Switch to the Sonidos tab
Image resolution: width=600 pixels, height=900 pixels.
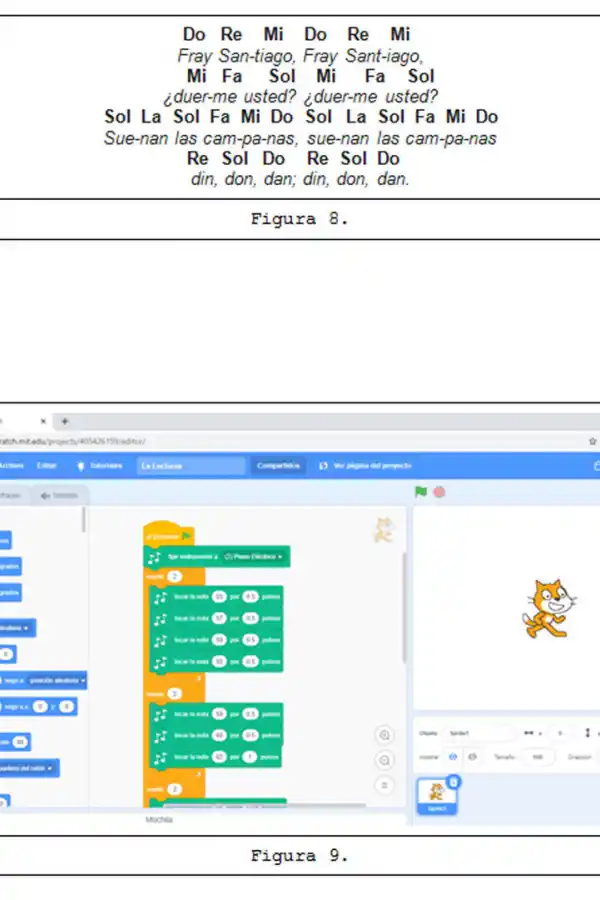[x=58, y=495]
